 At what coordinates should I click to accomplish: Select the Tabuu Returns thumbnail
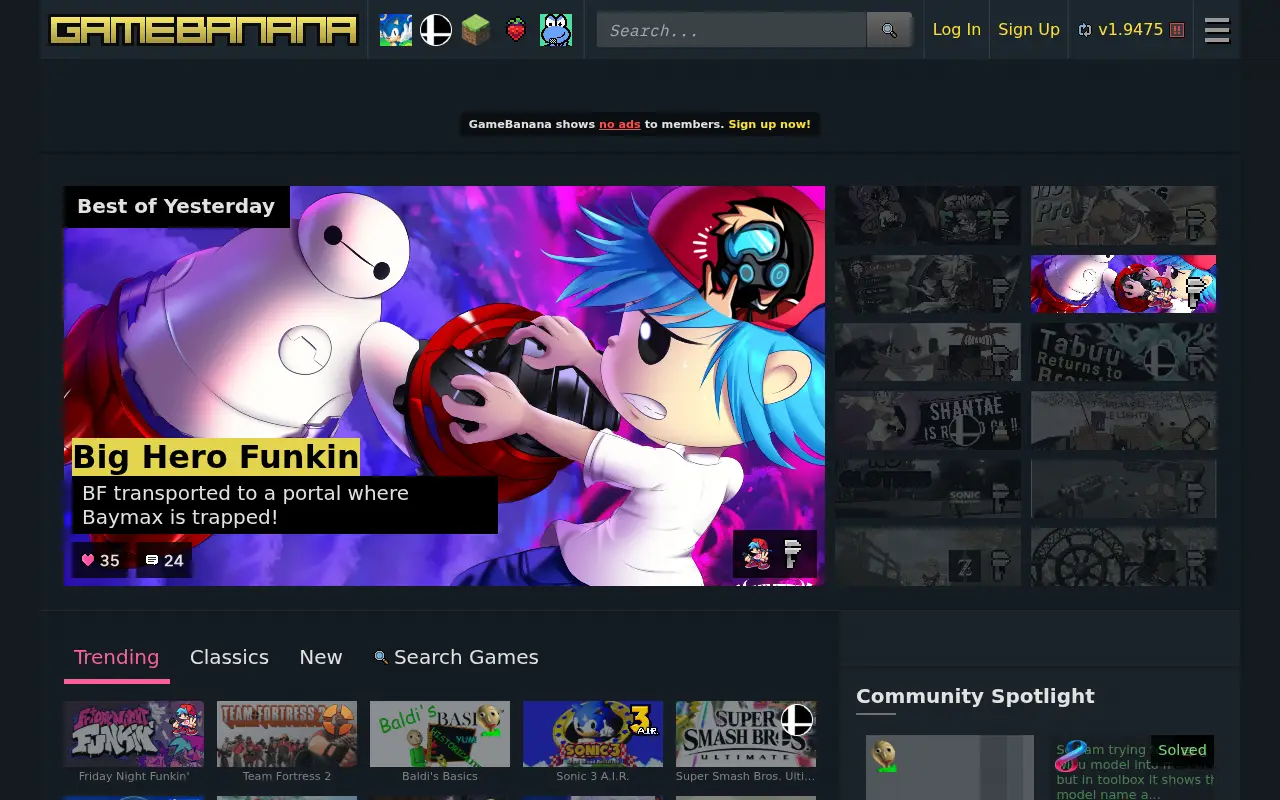(1124, 352)
